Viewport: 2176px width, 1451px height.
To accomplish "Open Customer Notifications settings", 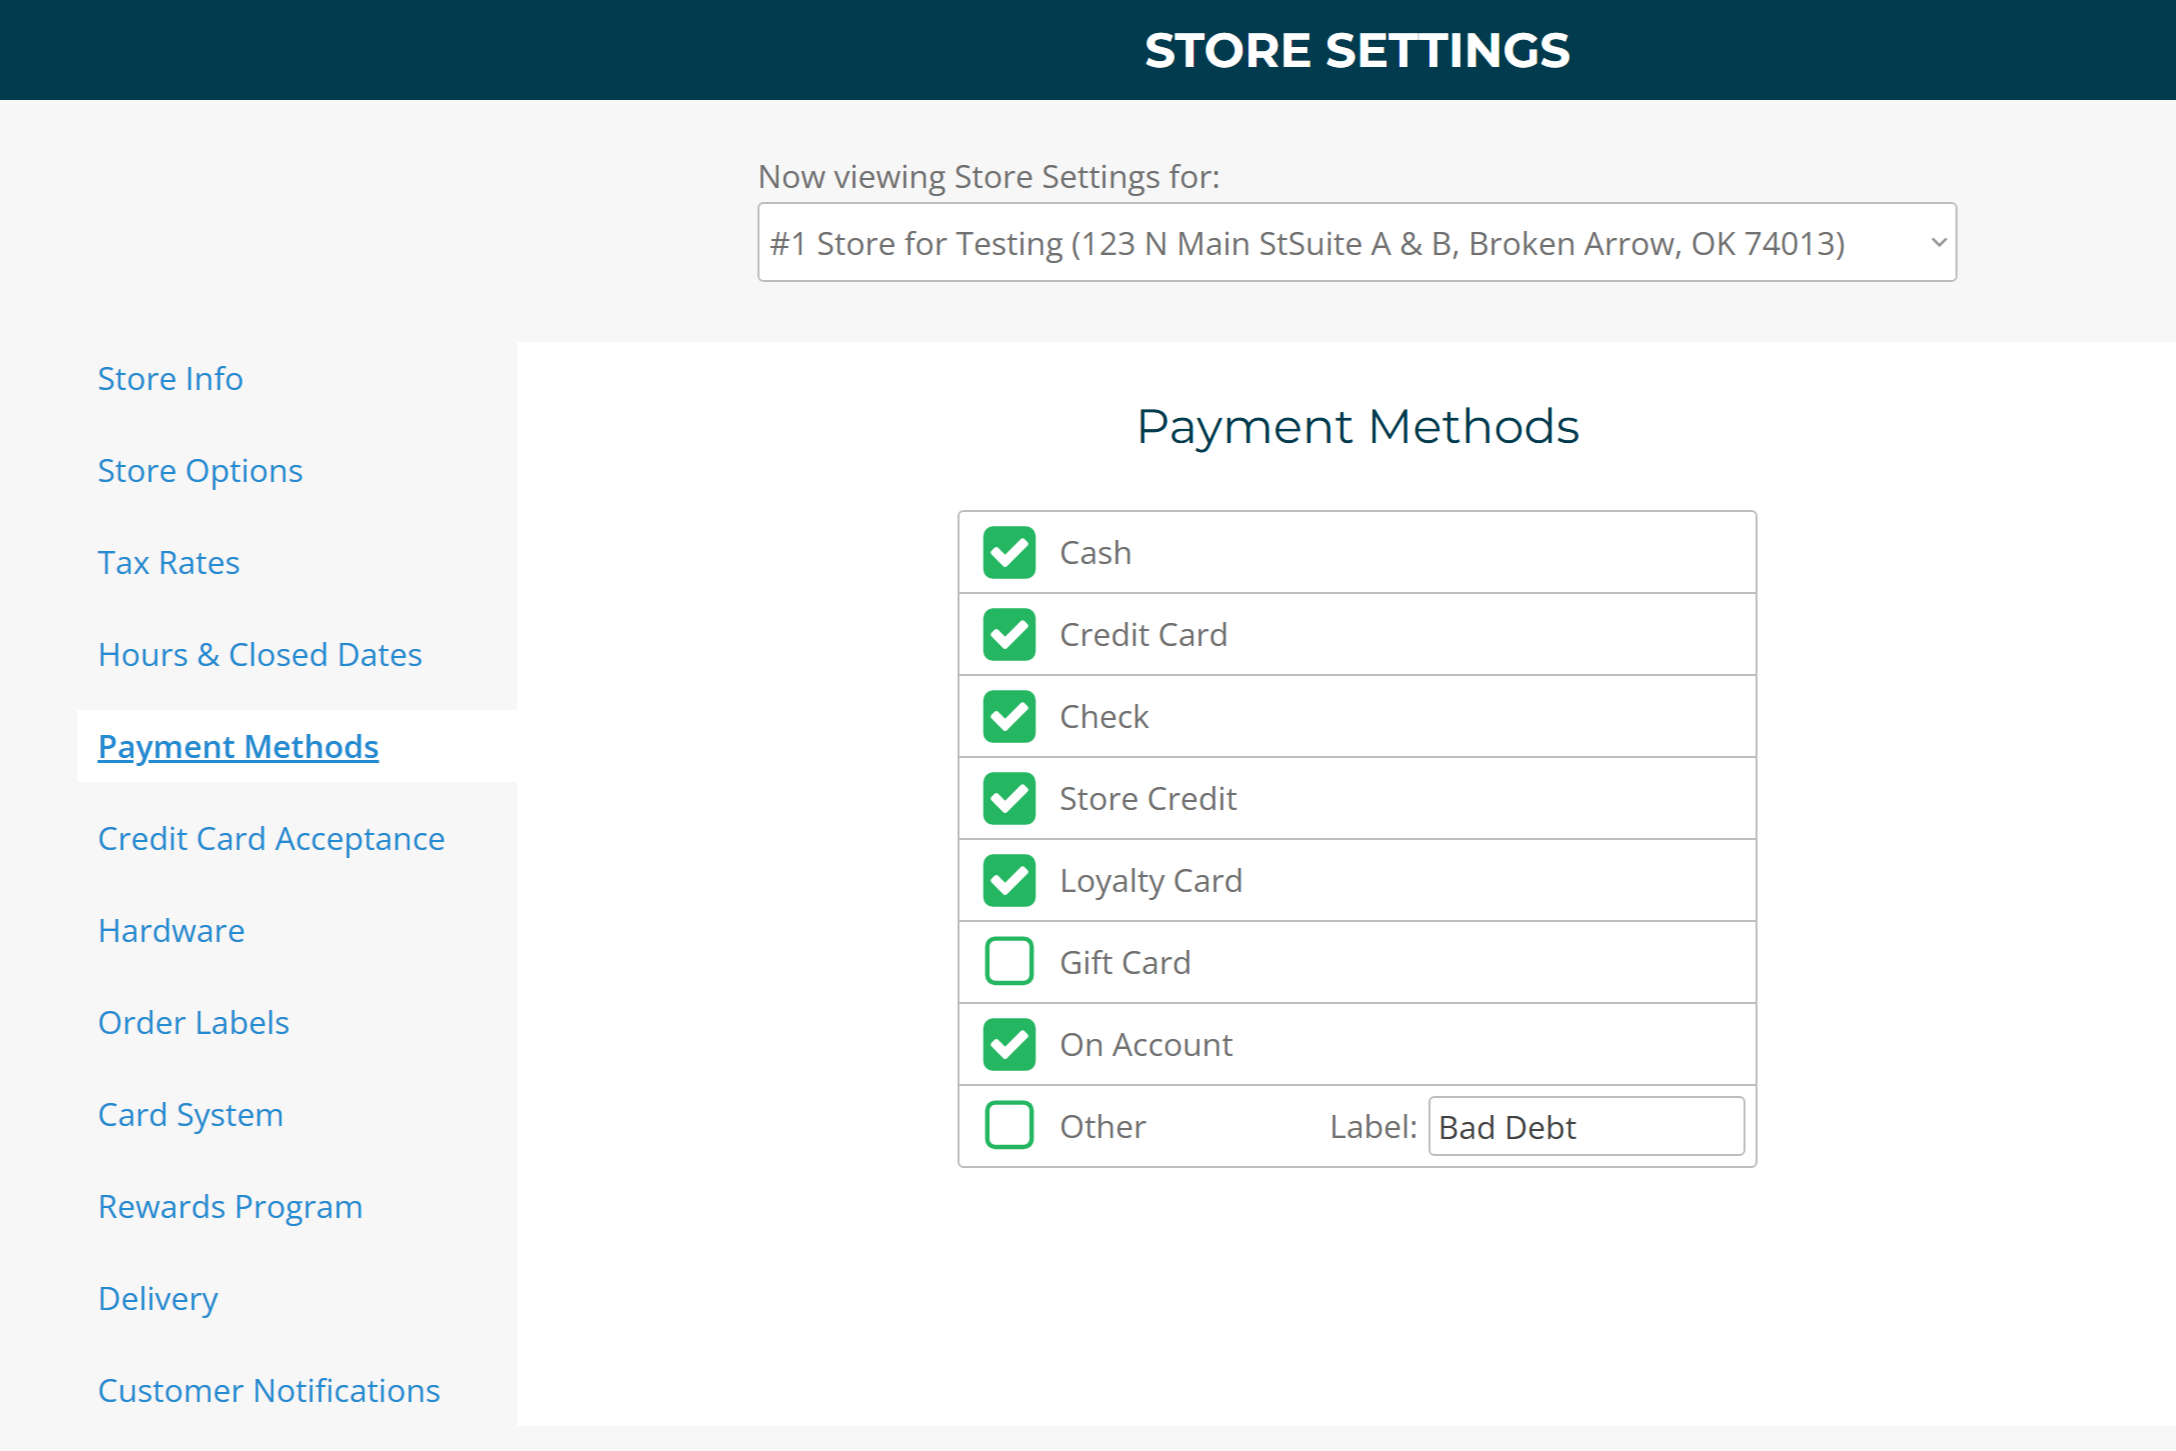I will [x=269, y=1391].
